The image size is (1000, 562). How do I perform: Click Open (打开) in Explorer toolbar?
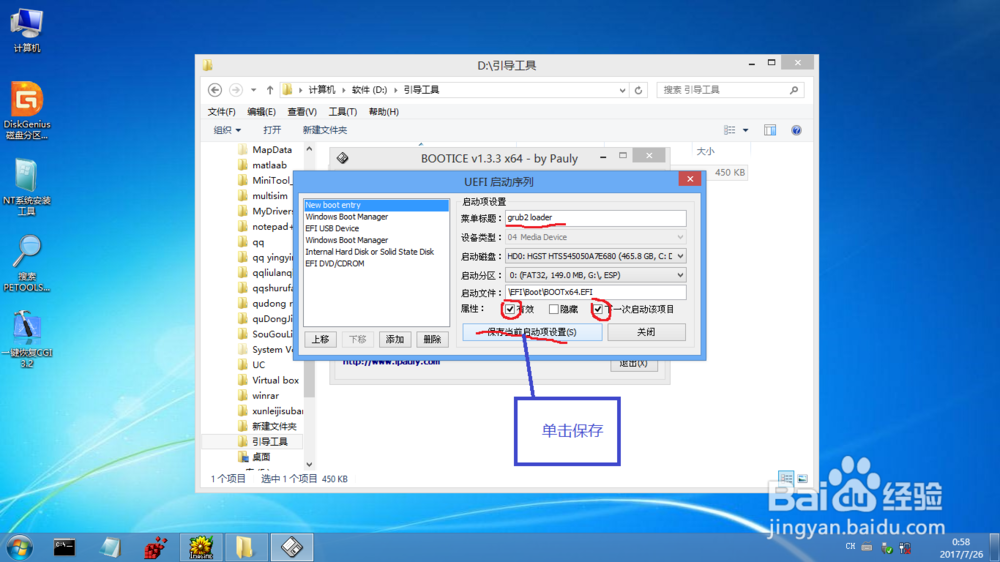pyautogui.click(x=272, y=130)
